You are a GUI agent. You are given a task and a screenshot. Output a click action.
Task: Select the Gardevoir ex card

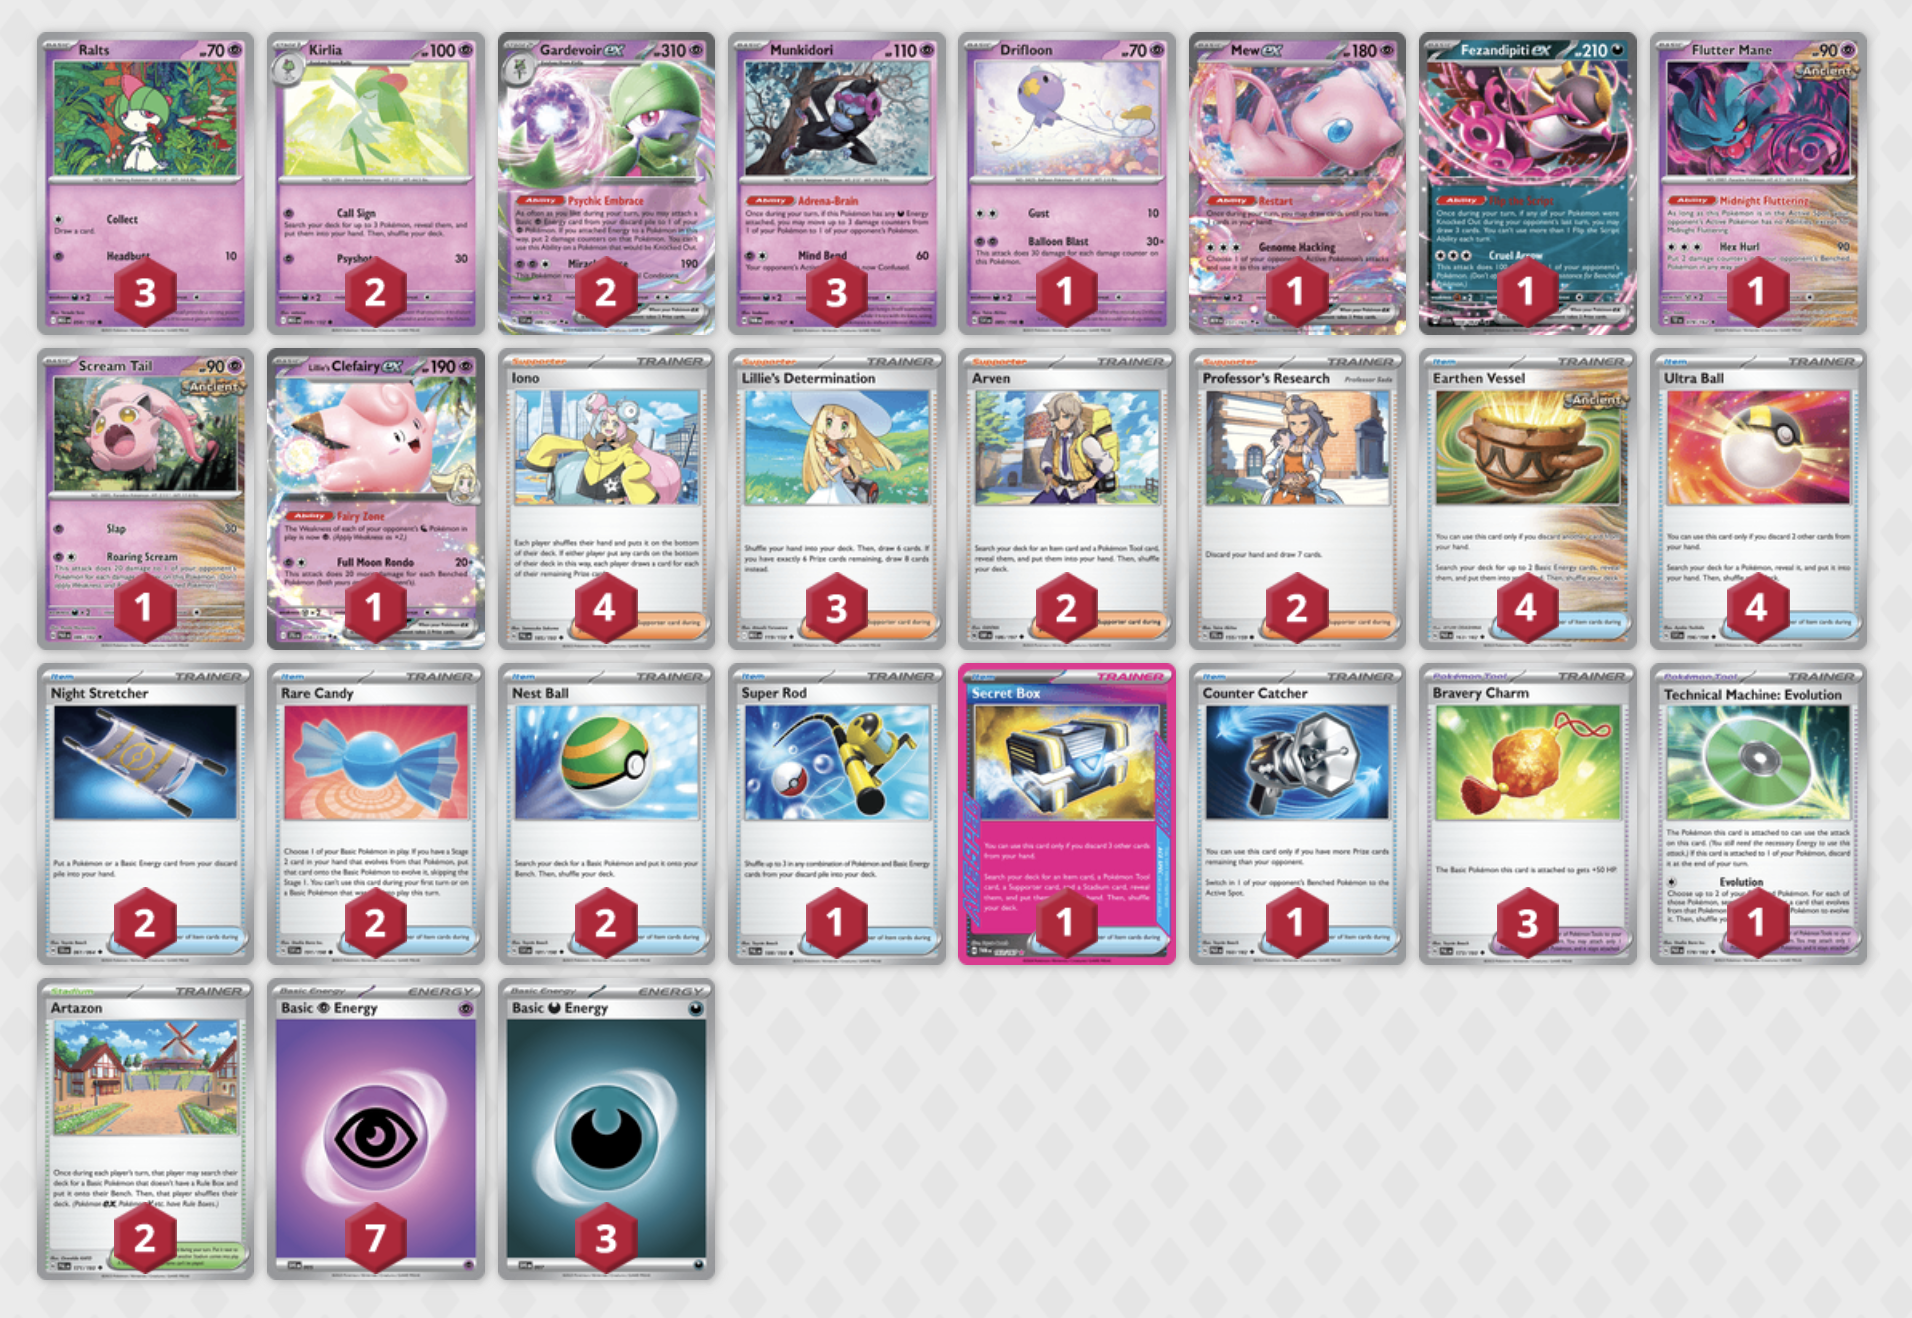606,183
